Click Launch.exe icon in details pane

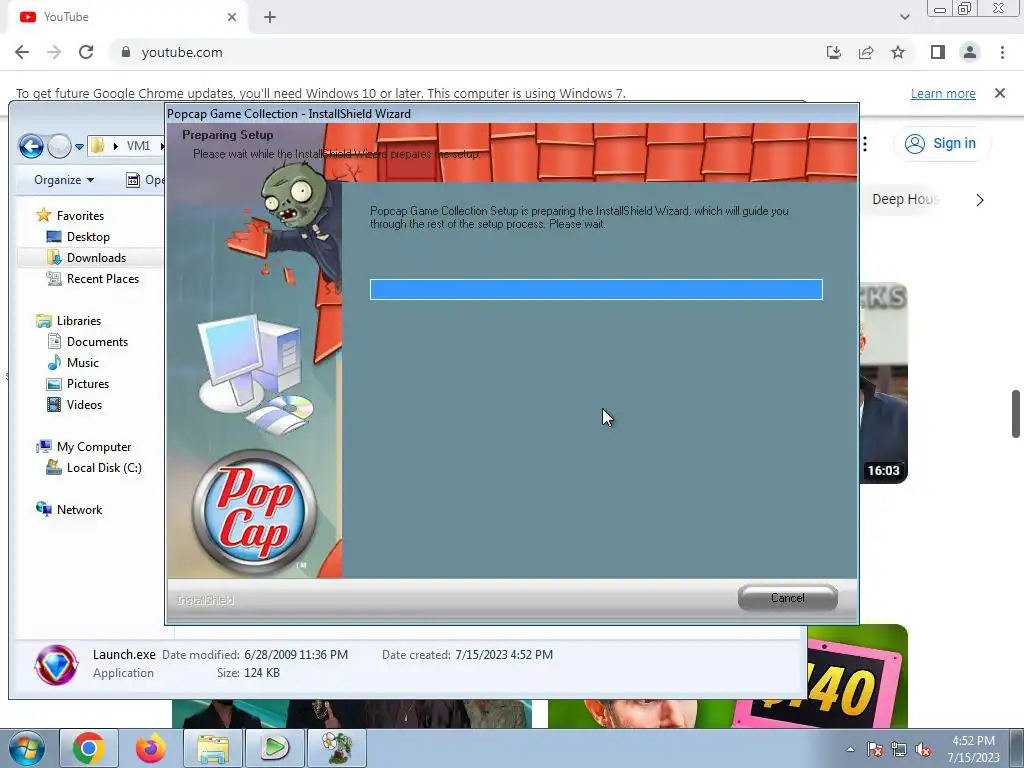coord(56,665)
